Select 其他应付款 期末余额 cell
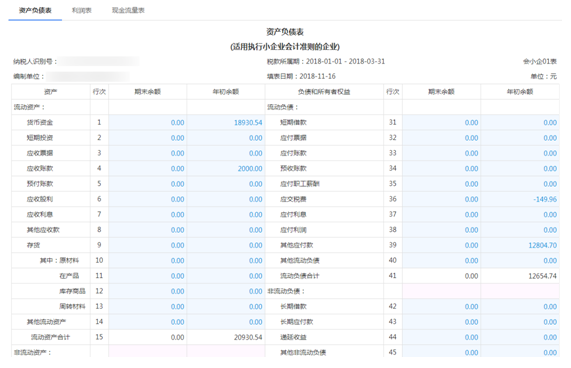The width and height of the screenshot is (571, 368). (441, 245)
